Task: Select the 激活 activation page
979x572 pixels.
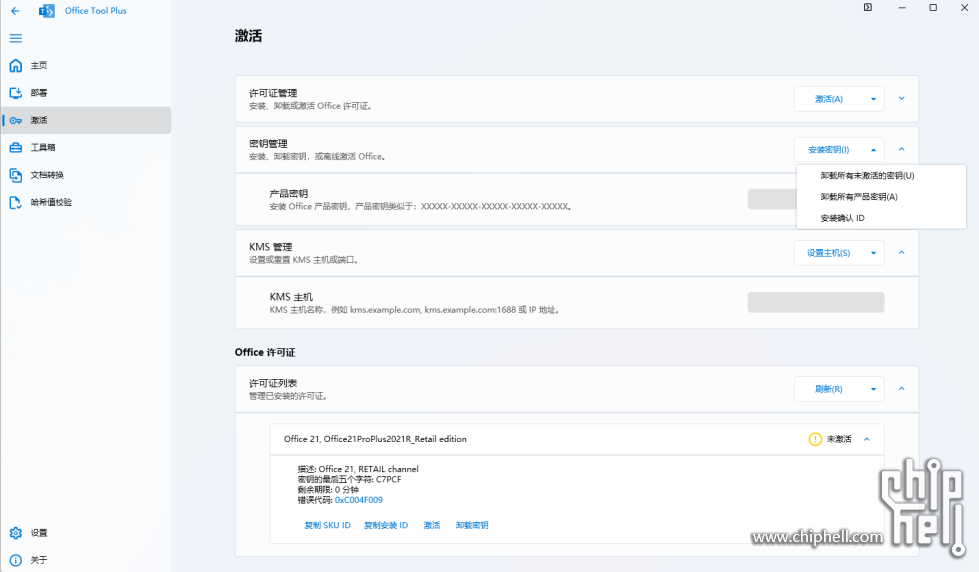Action: [x=86, y=120]
